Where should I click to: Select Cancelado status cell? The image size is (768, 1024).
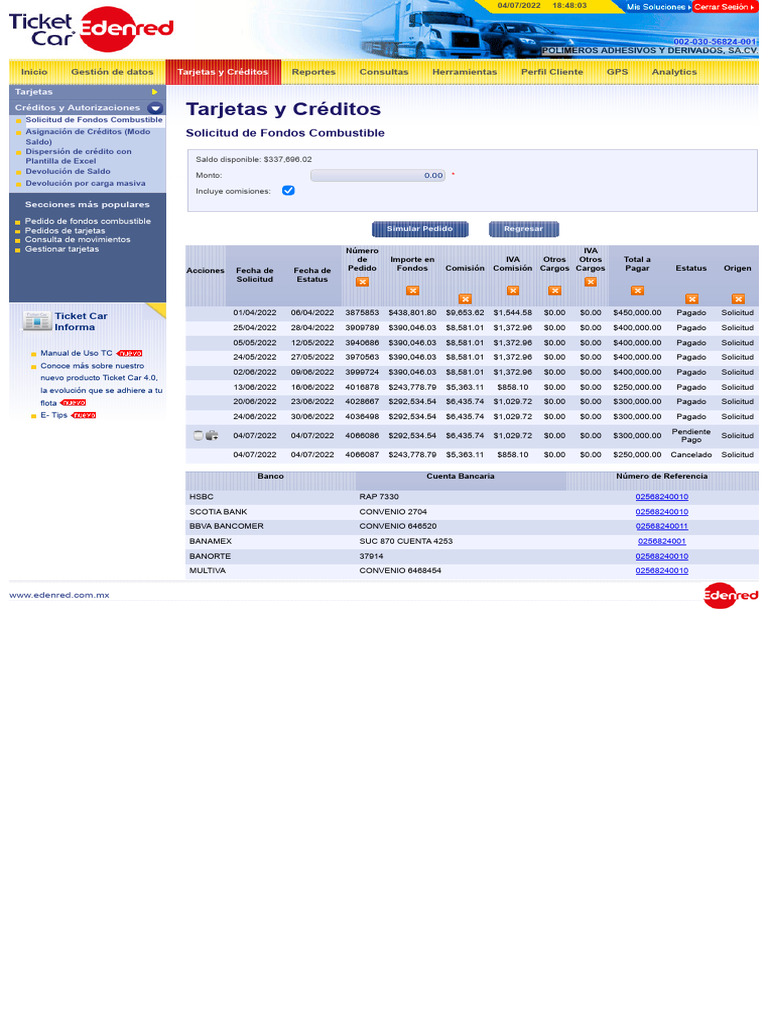(x=691, y=455)
